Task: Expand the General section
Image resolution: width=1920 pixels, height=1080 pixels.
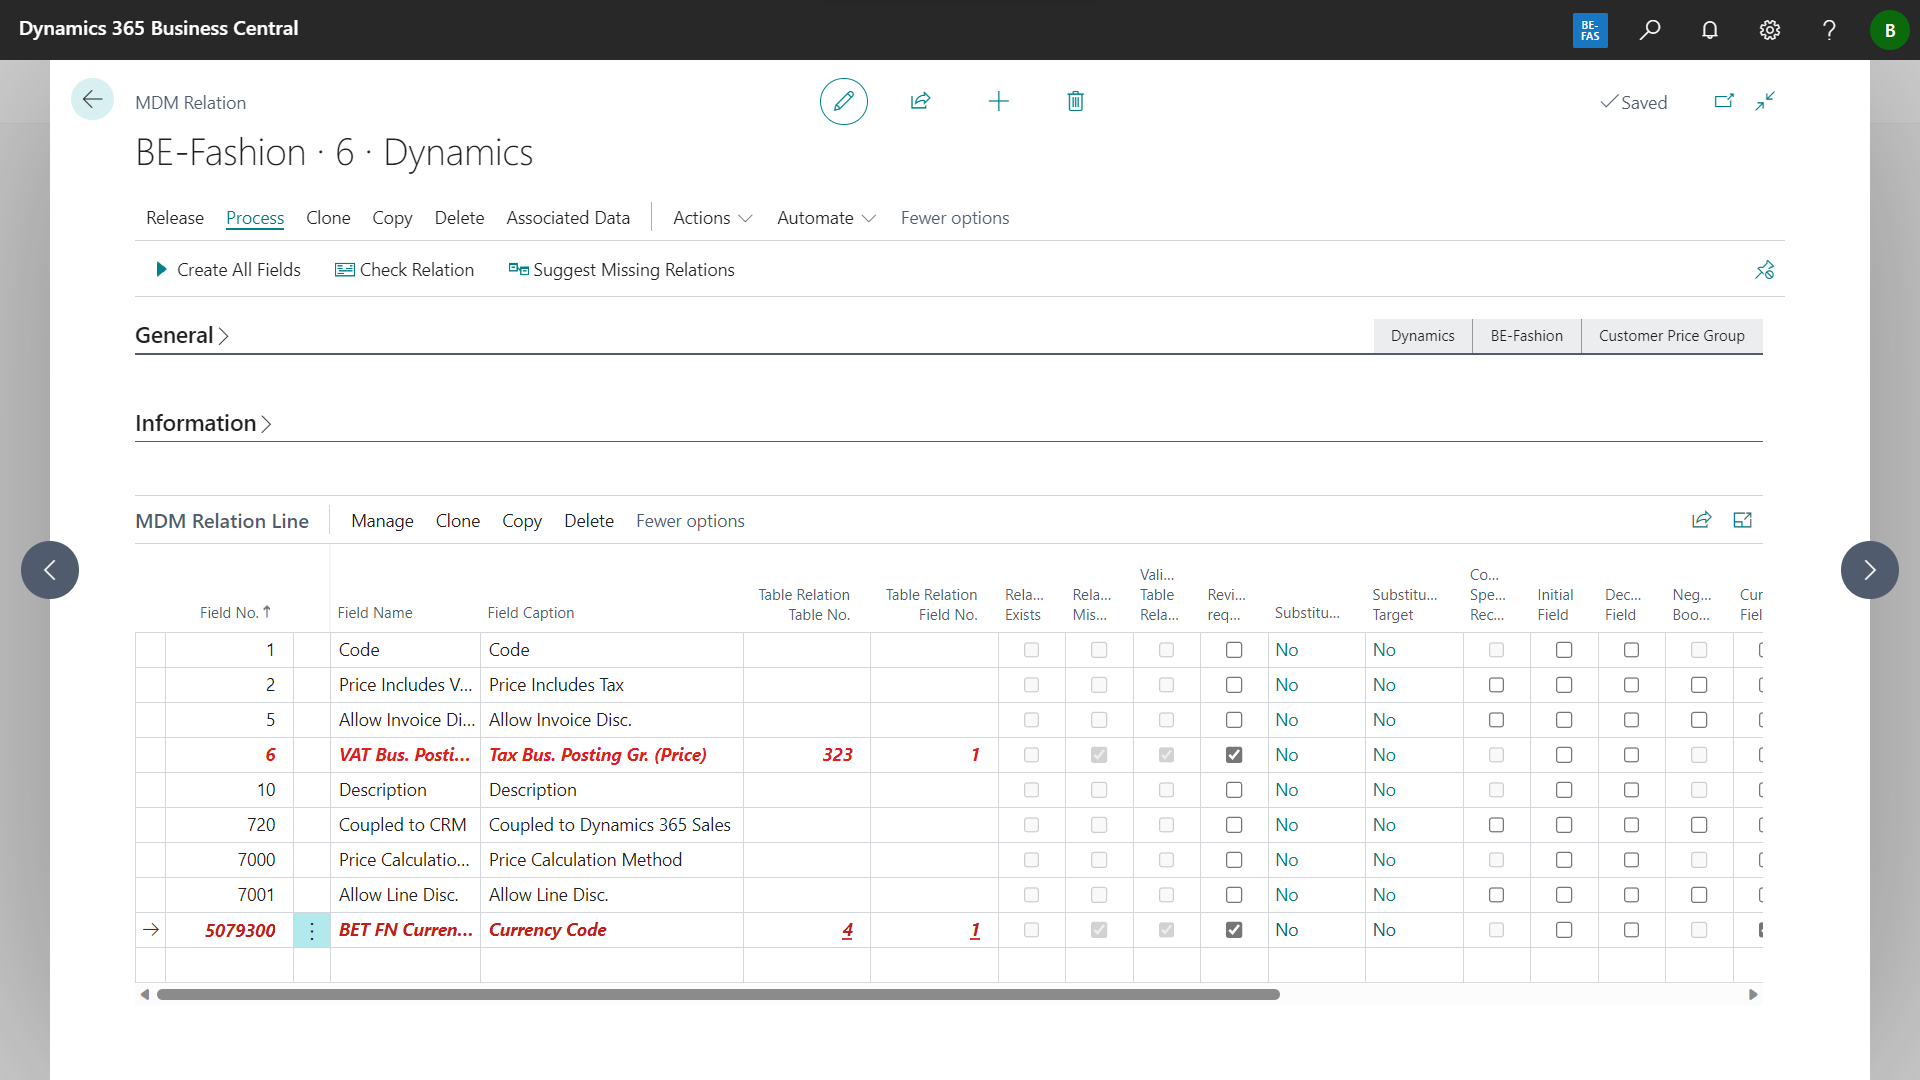Action: 182,335
